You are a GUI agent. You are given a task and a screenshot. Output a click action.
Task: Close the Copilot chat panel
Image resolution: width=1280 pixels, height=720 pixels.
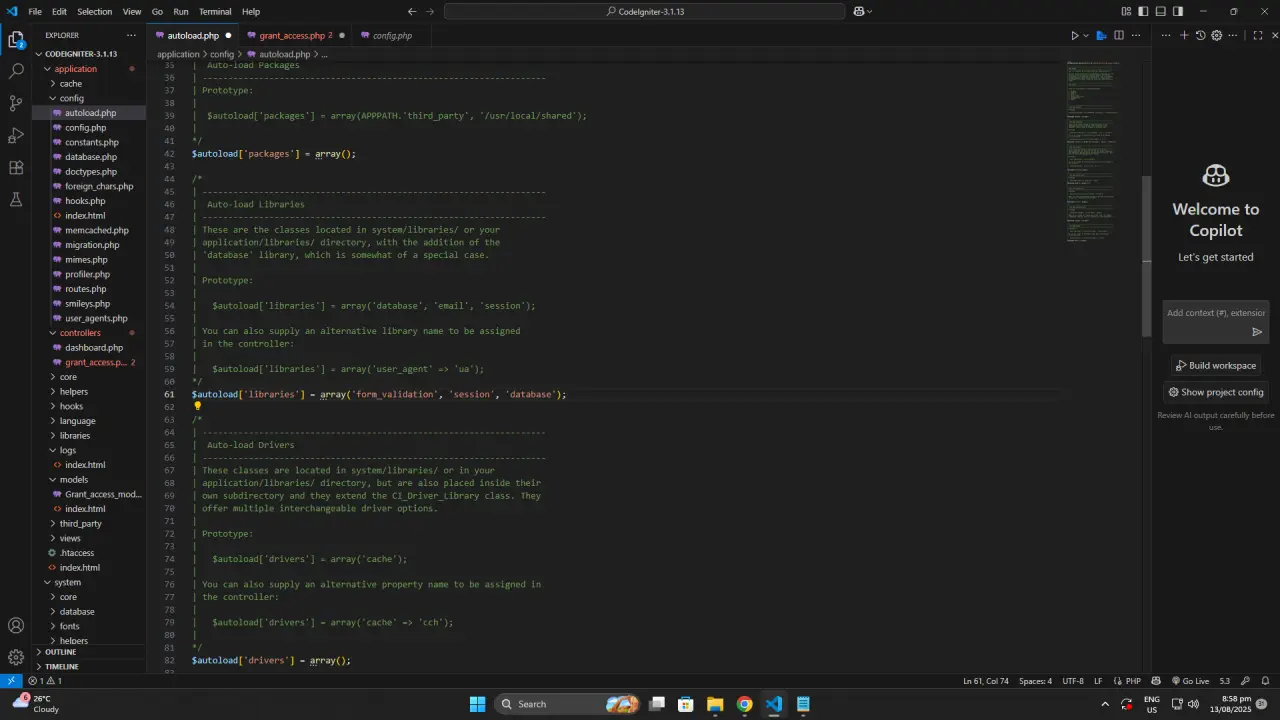click(x=1274, y=35)
